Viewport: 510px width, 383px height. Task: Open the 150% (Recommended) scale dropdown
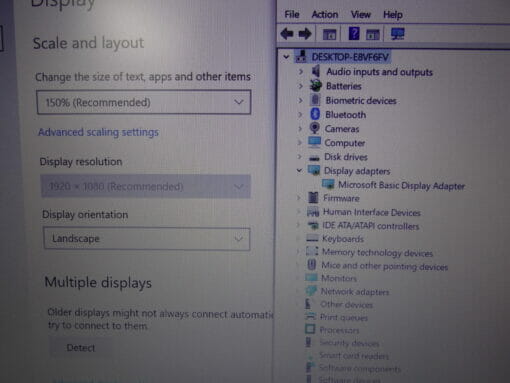pos(144,102)
